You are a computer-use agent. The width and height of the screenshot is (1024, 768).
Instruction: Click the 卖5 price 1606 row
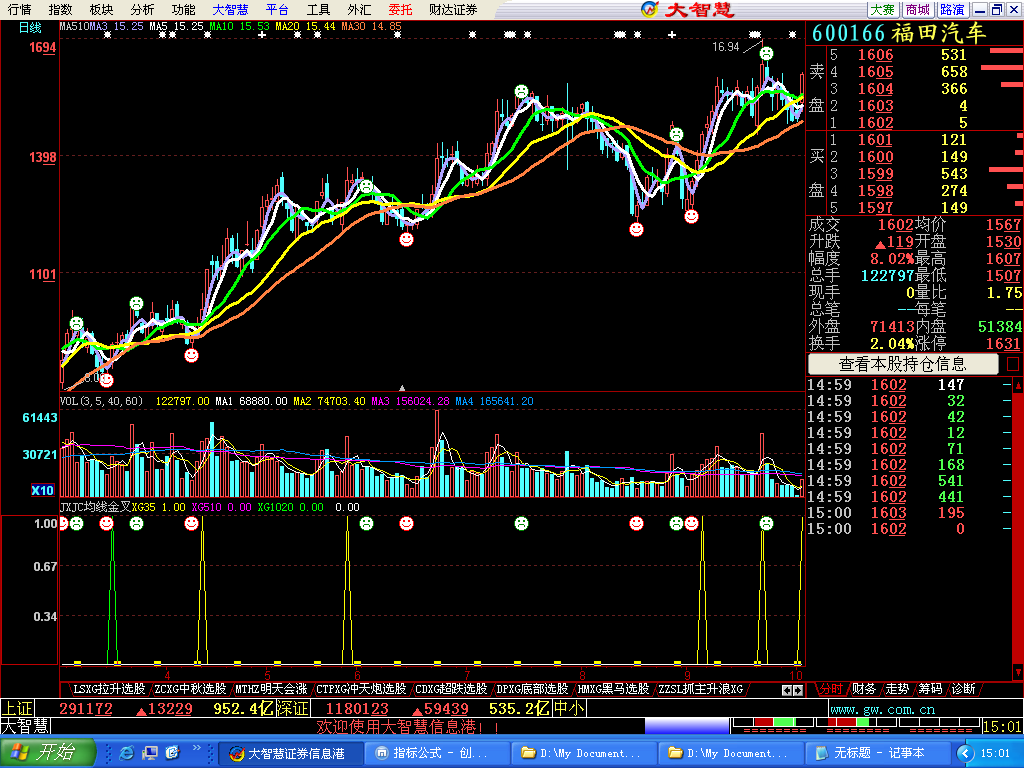coord(914,54)
